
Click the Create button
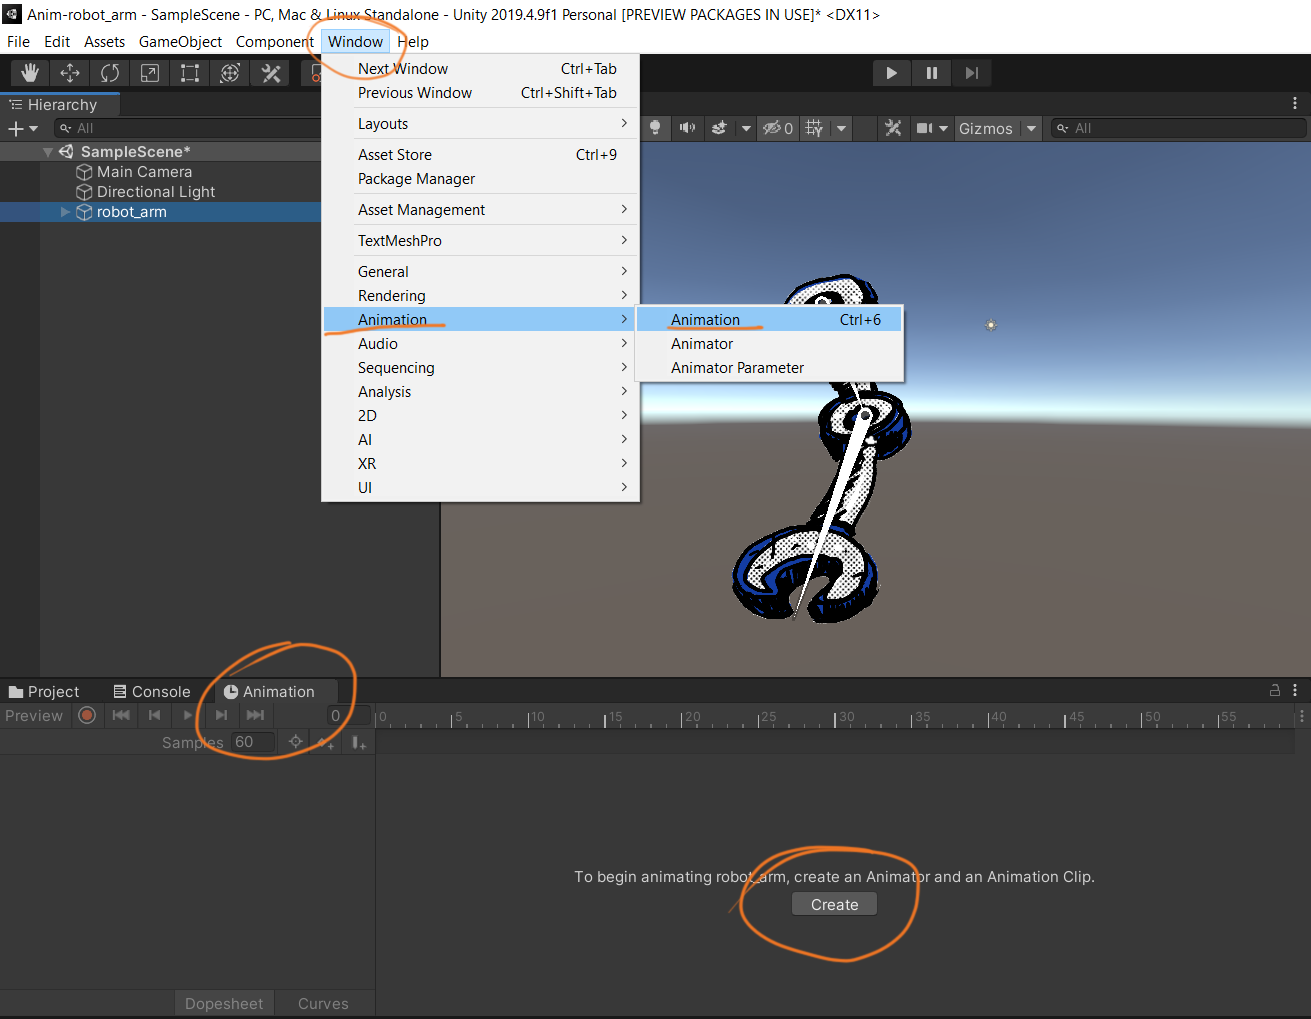pos(834,905)
